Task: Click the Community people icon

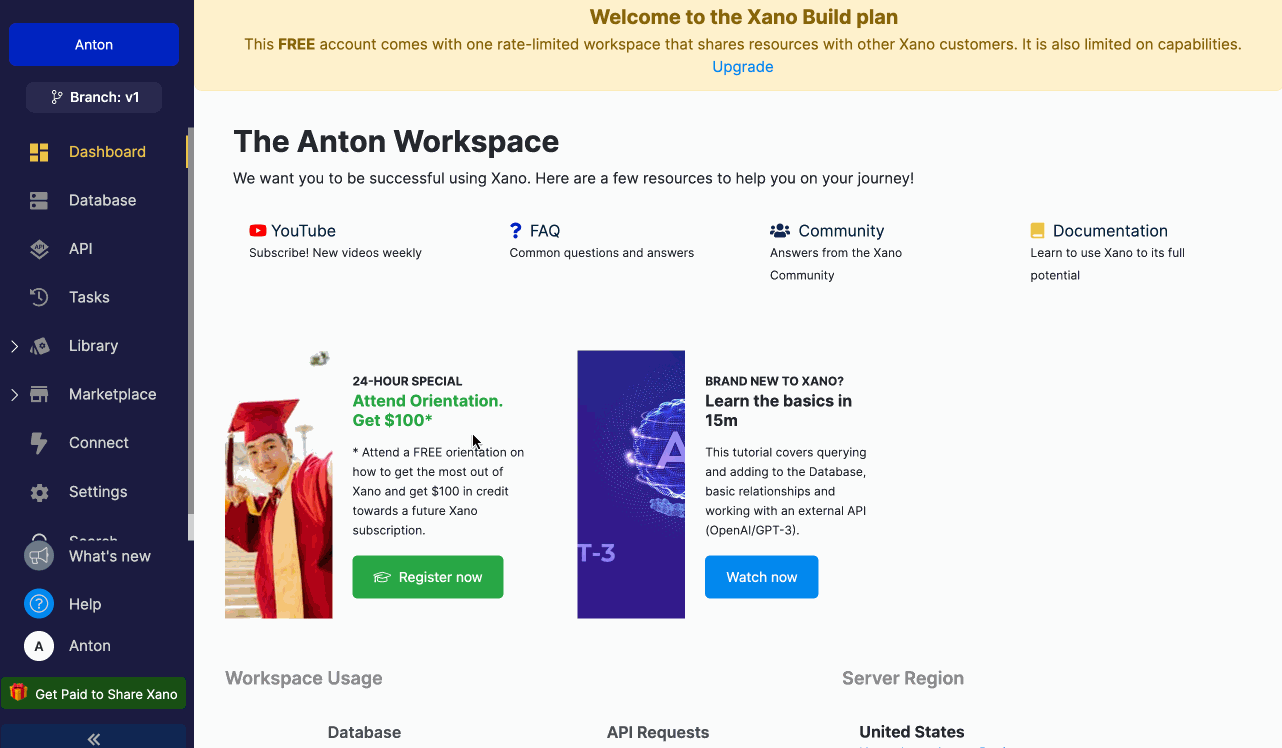Action: click(780, 231)
